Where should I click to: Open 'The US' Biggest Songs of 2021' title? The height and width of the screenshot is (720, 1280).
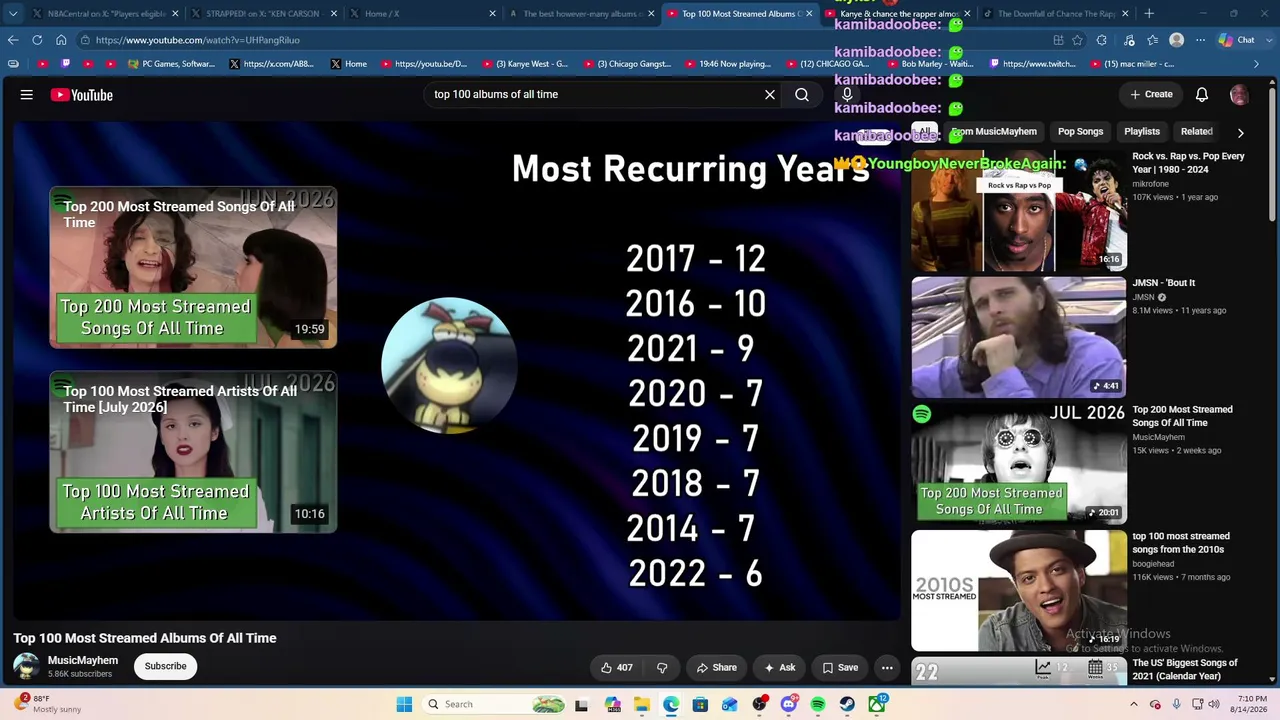coord(1185,669)
